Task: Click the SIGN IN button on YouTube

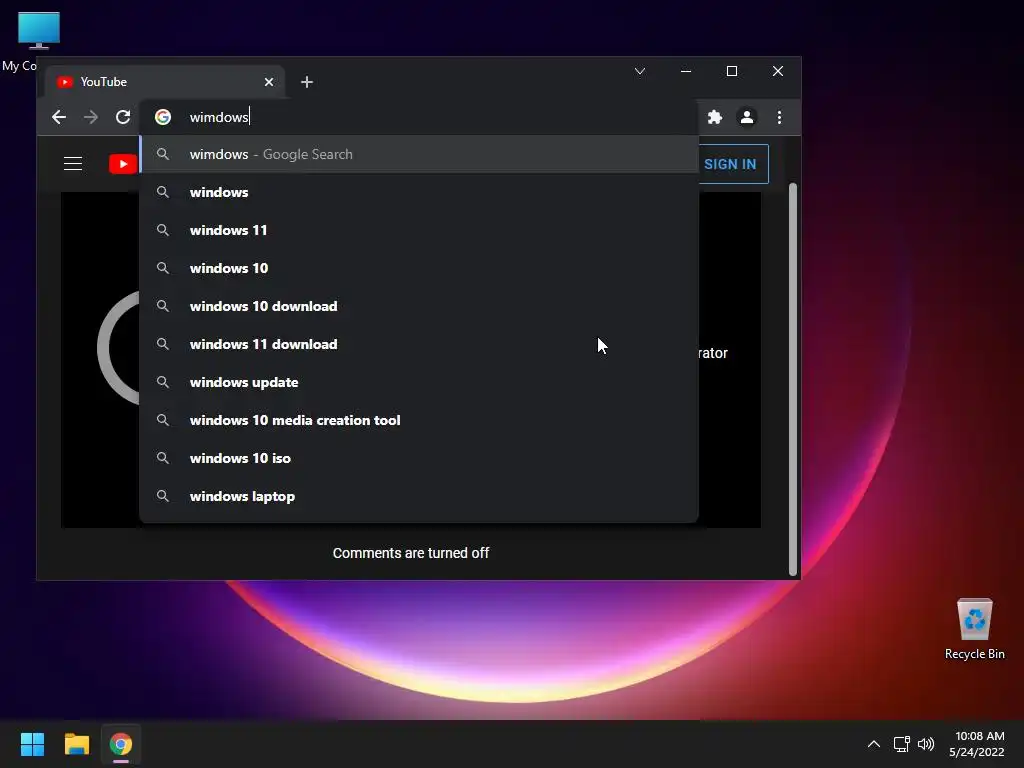Action: pos(730,164)
